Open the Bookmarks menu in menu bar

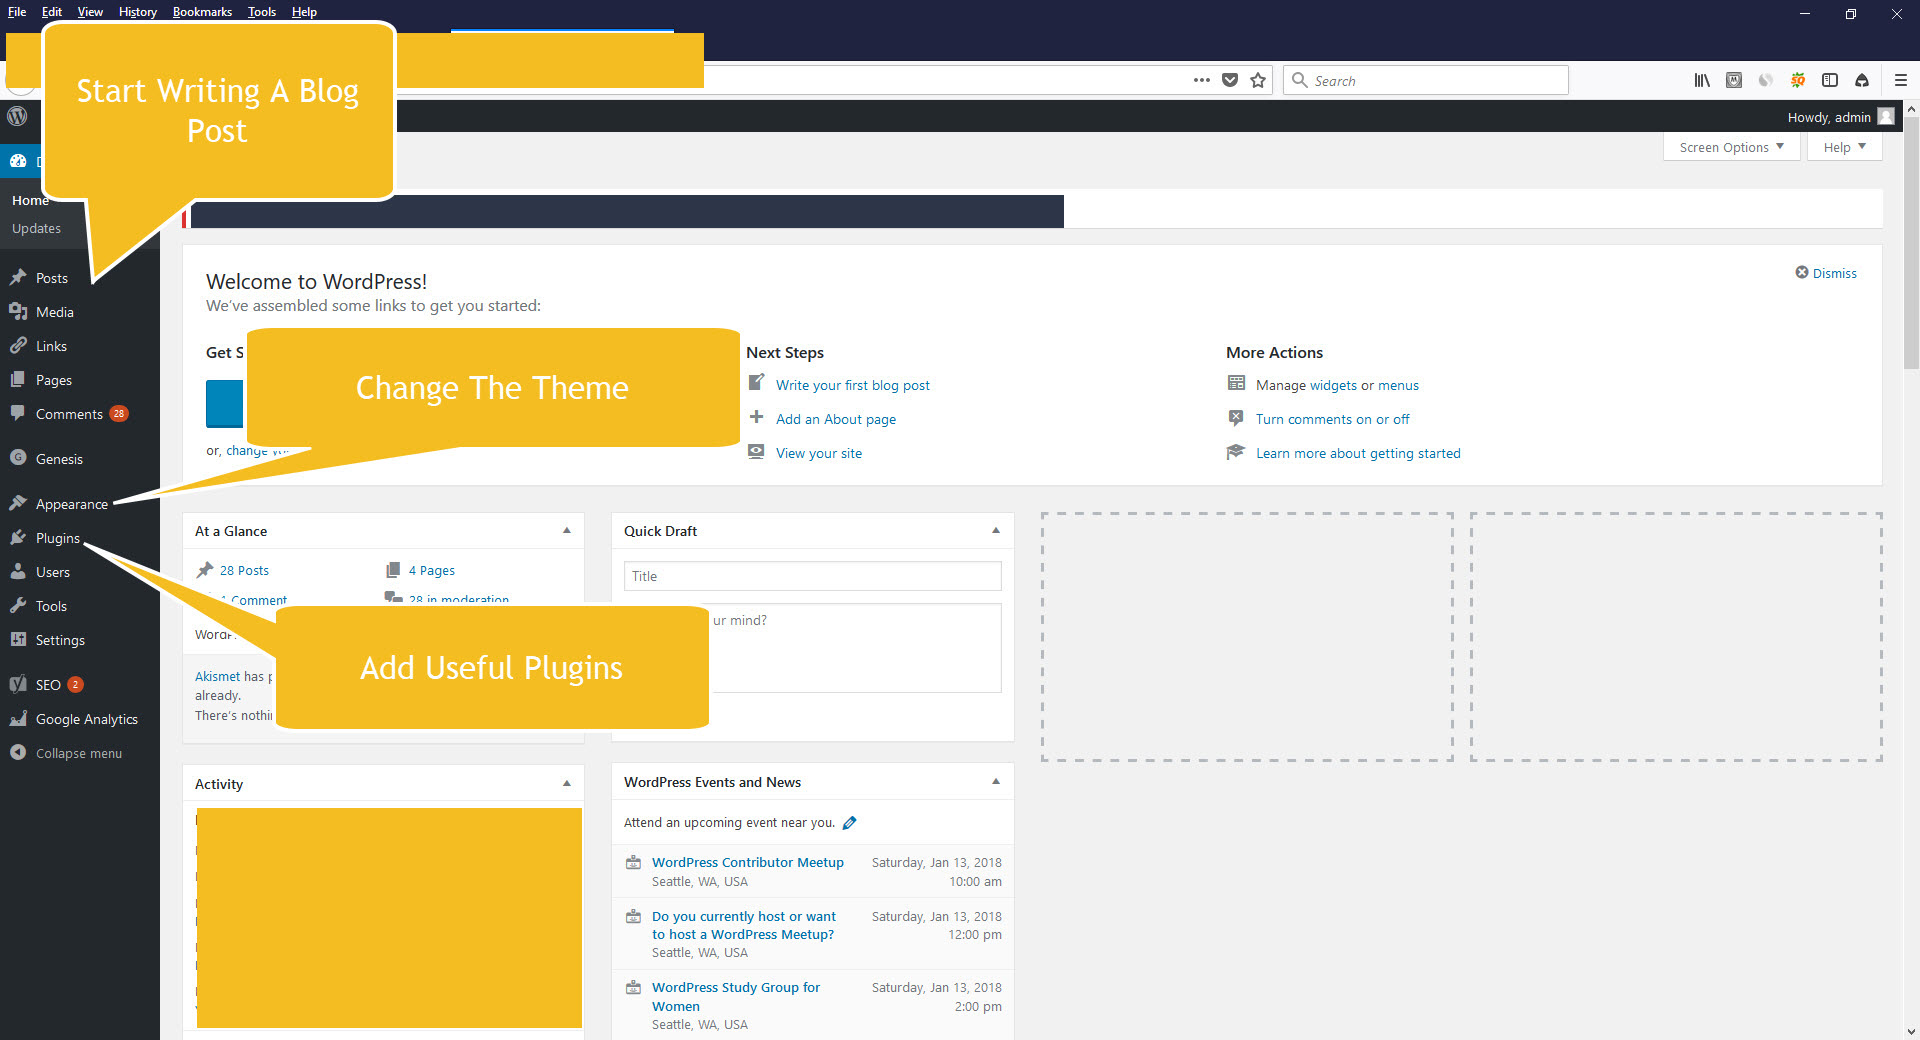click(x=202, y=12)
